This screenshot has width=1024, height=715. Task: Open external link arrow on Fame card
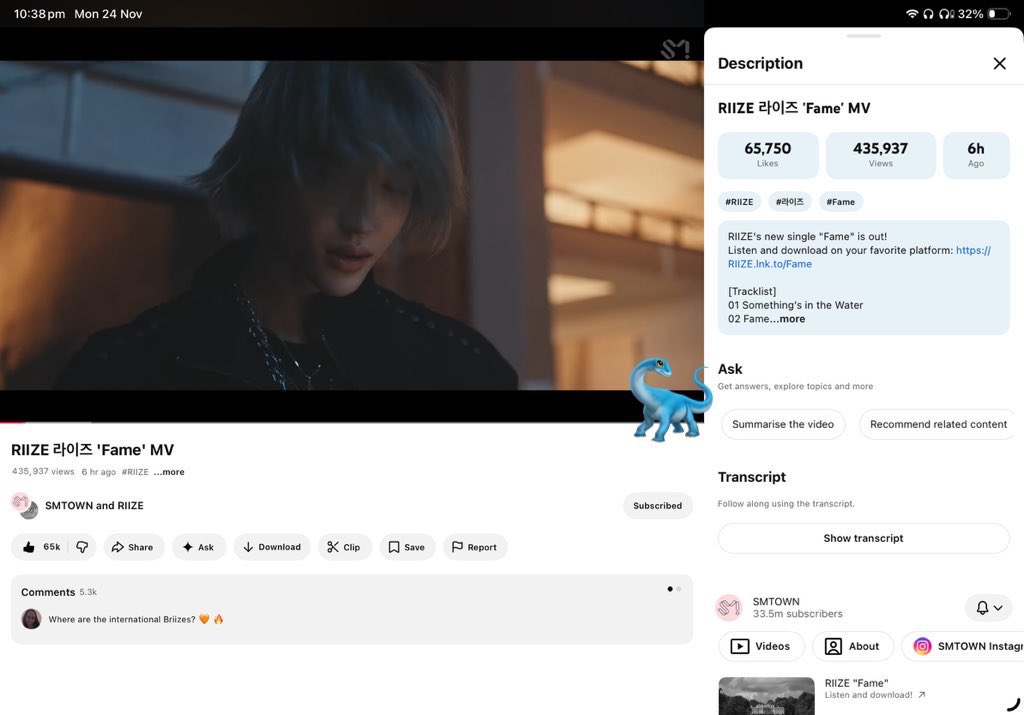[921, 695]
